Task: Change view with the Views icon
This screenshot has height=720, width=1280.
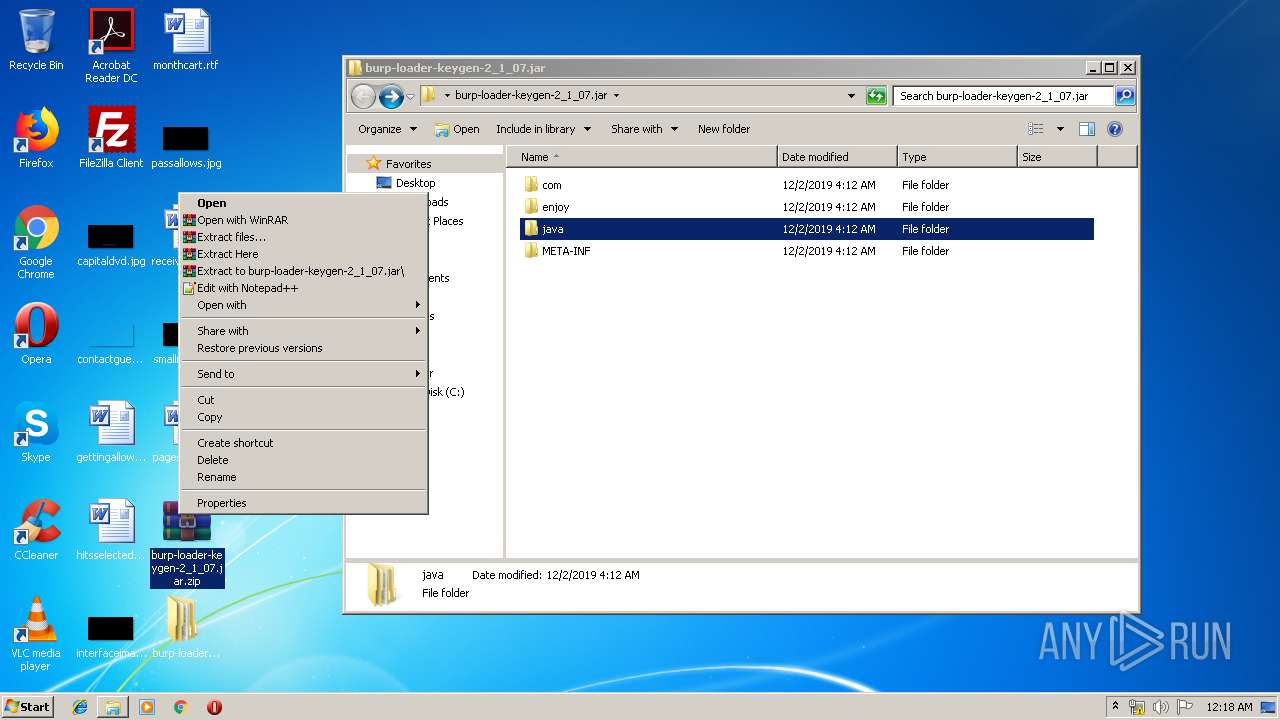Action: pyautogui.click(x=1036, y=129)
